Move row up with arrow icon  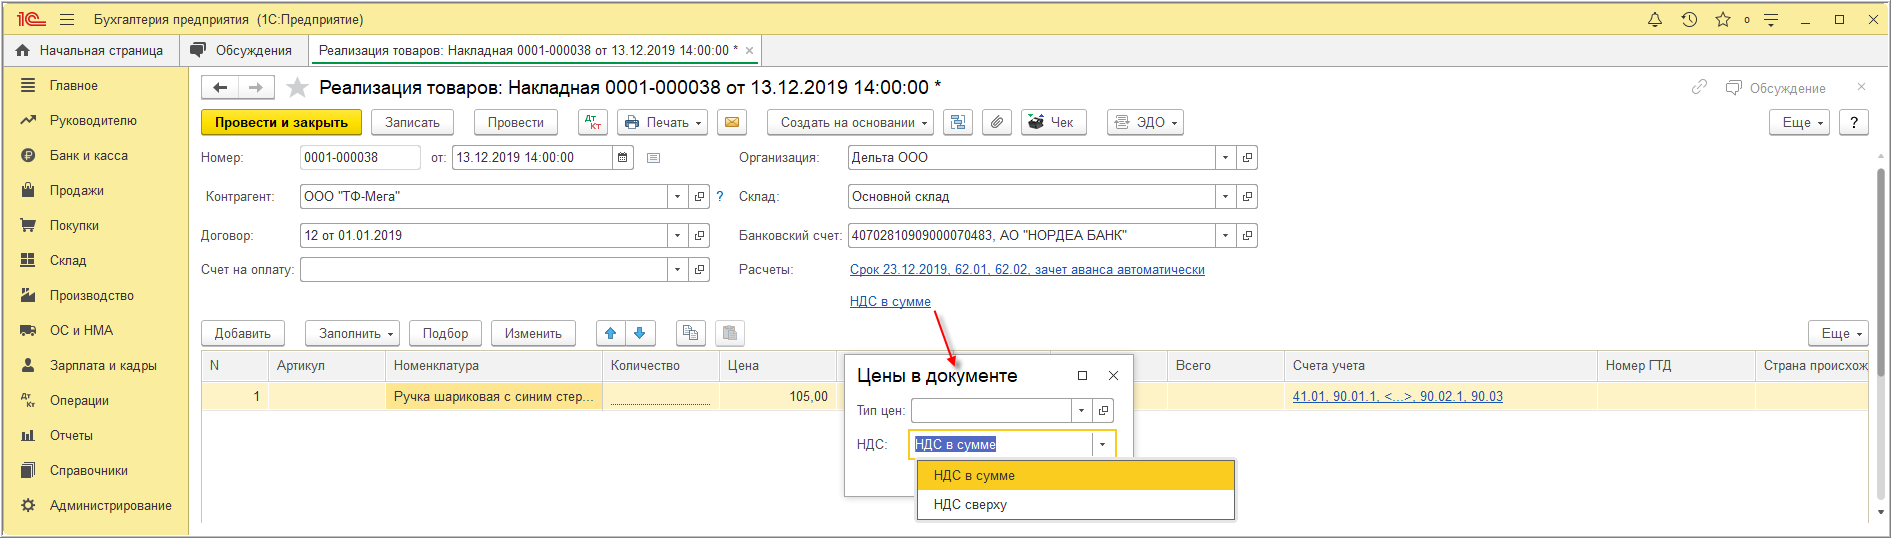tap(611, 333)
